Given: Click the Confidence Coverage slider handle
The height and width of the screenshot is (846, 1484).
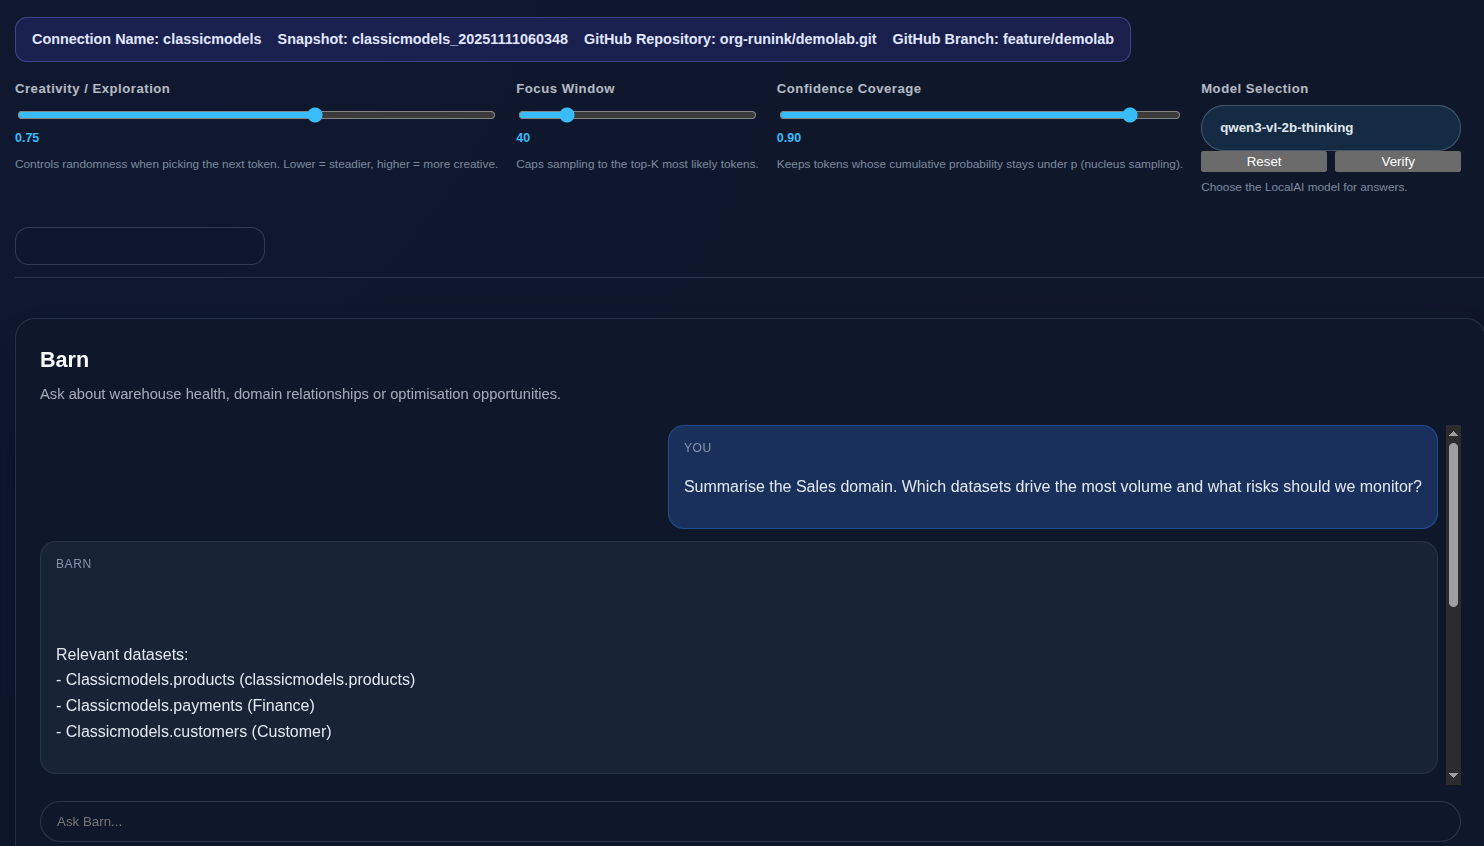Looking at the screenshot, I should click(x=1130, y=115).
